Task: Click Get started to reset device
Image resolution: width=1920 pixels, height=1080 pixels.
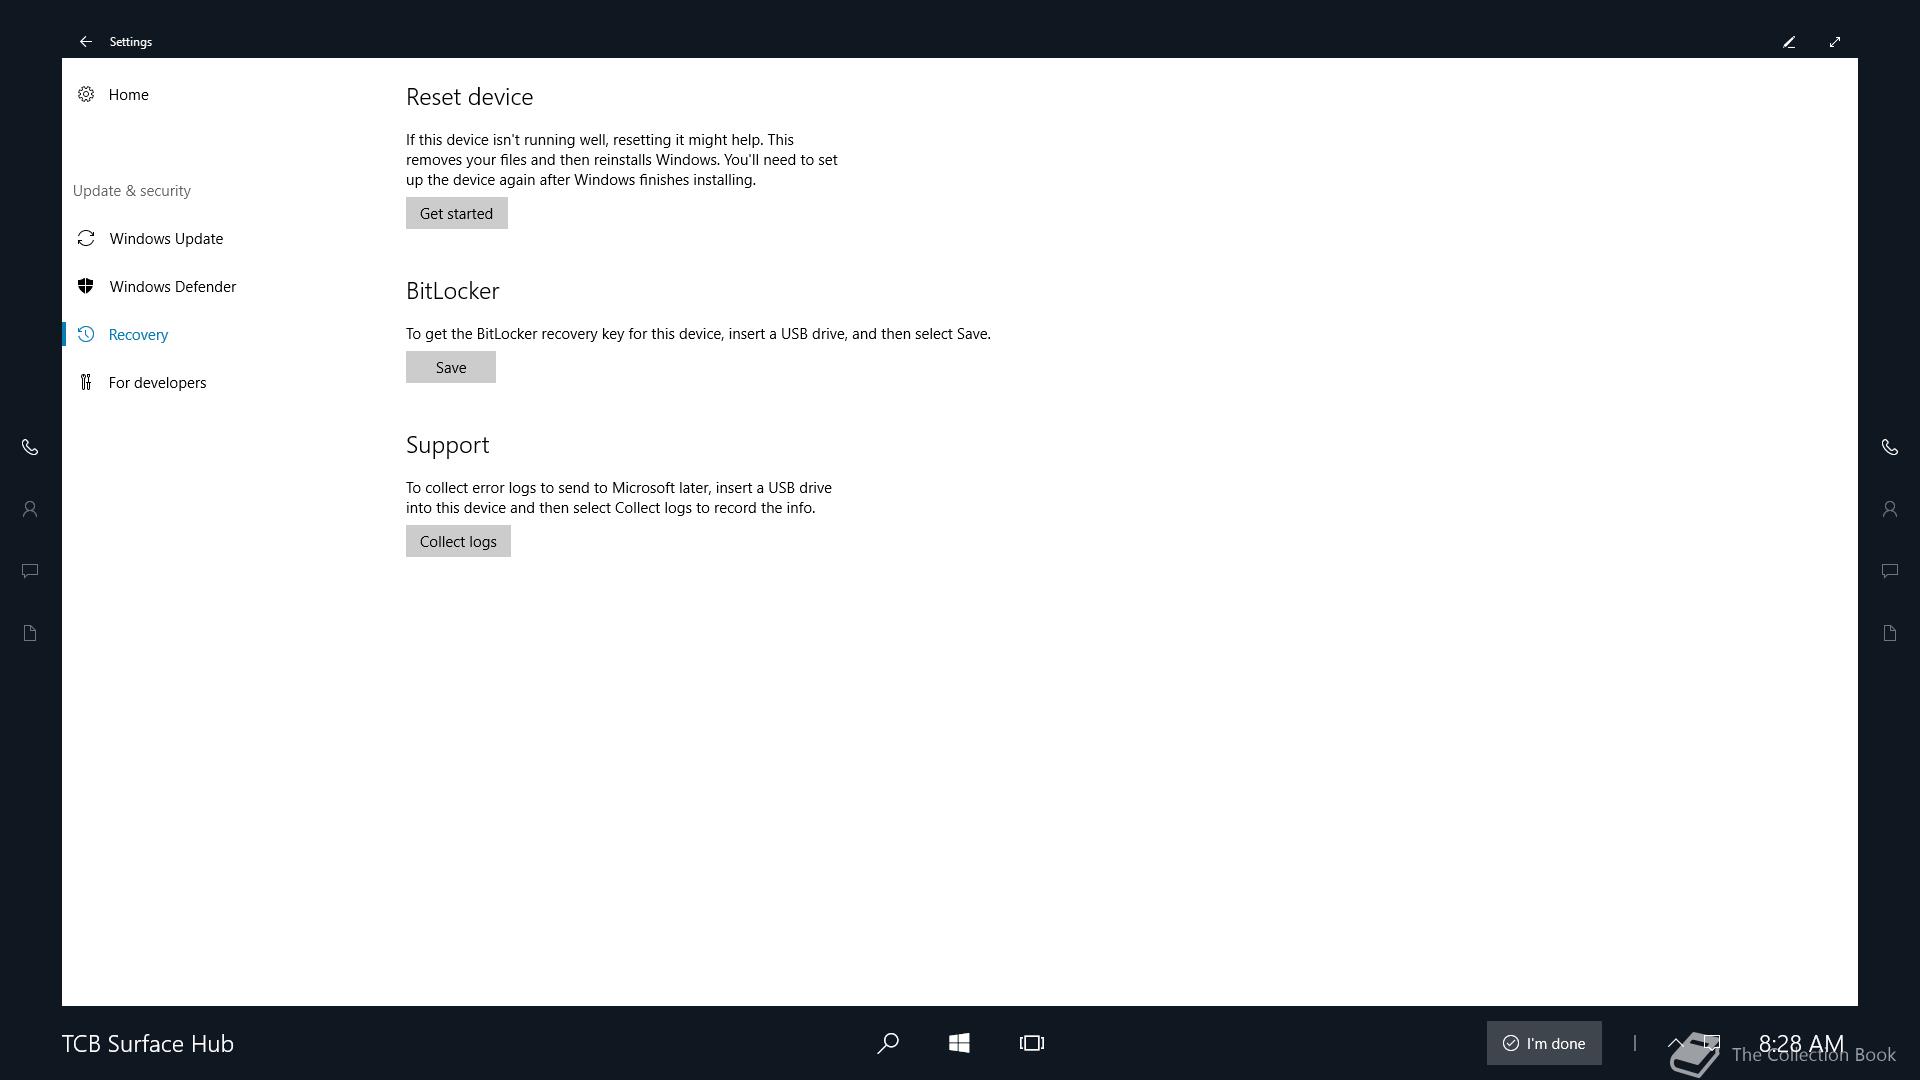Action: click(456, 213)
